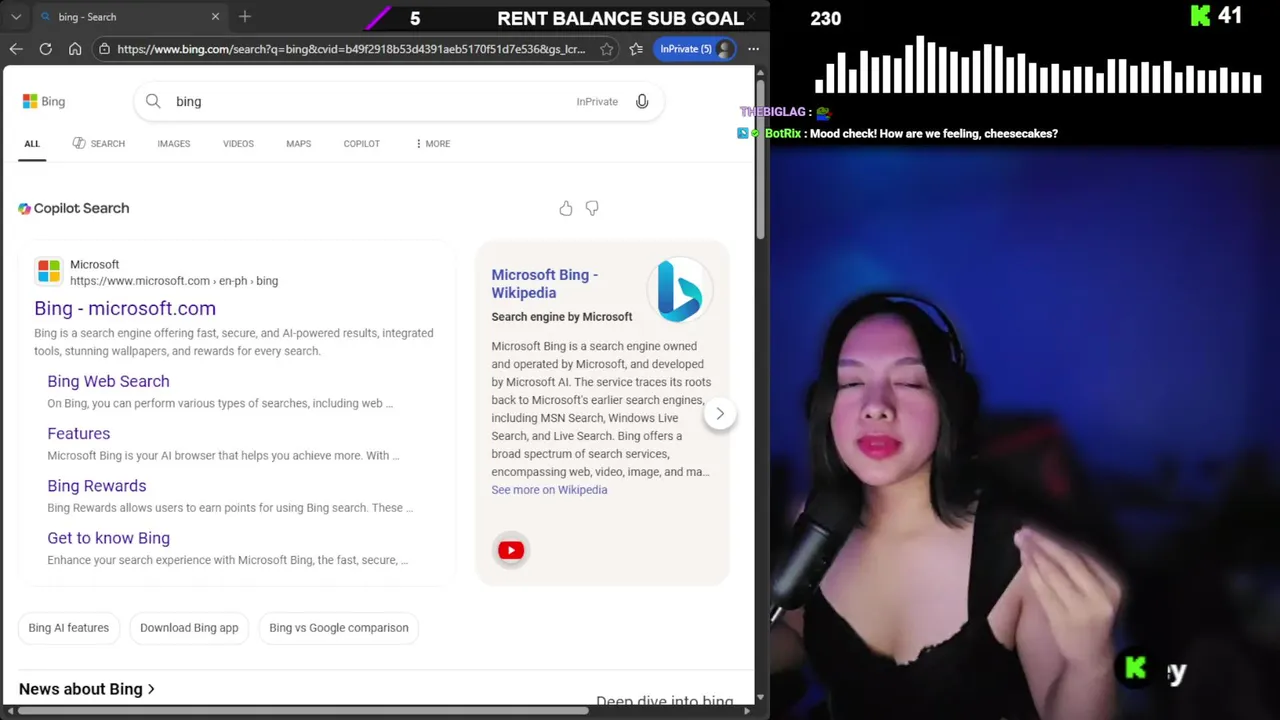Select the 'Bing AI features' suggestion chip
This screenshot has height=720, width=1280.
[x=68, y=628]
